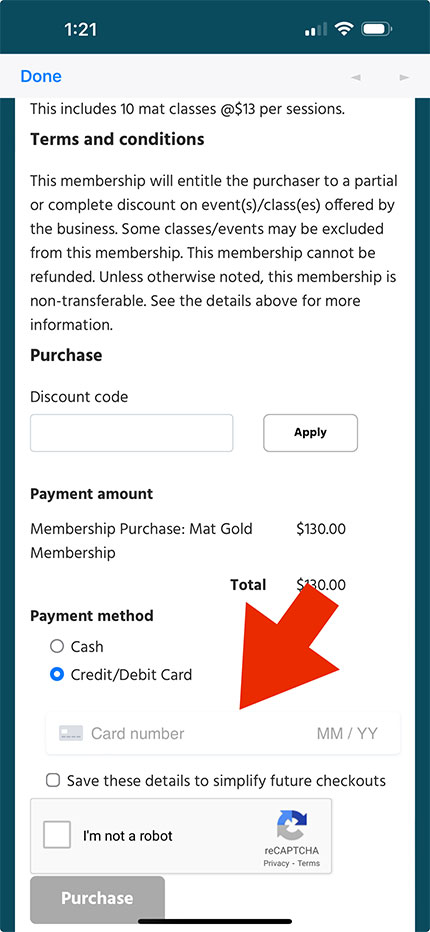Click the Purchase button
This screenshot has height=932, width=430.
pyautogui.click(x=98, y=898)
